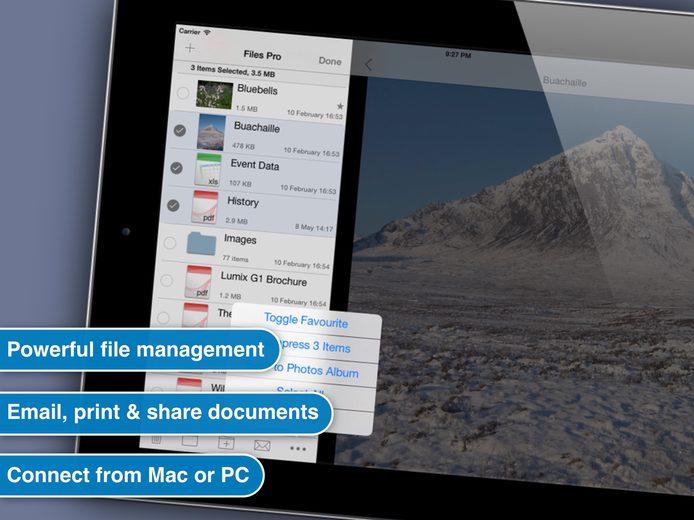Click the Event Data xls icon
694x520 pixels.
(208, 169)
